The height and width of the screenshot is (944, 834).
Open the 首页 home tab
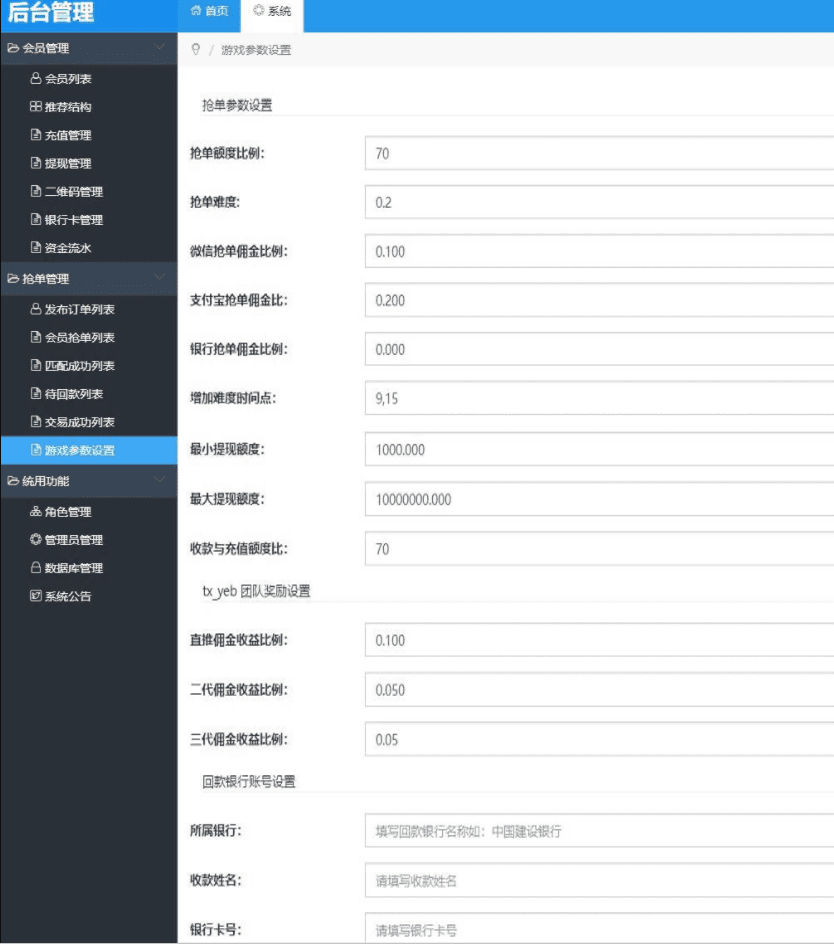point(209,11)
